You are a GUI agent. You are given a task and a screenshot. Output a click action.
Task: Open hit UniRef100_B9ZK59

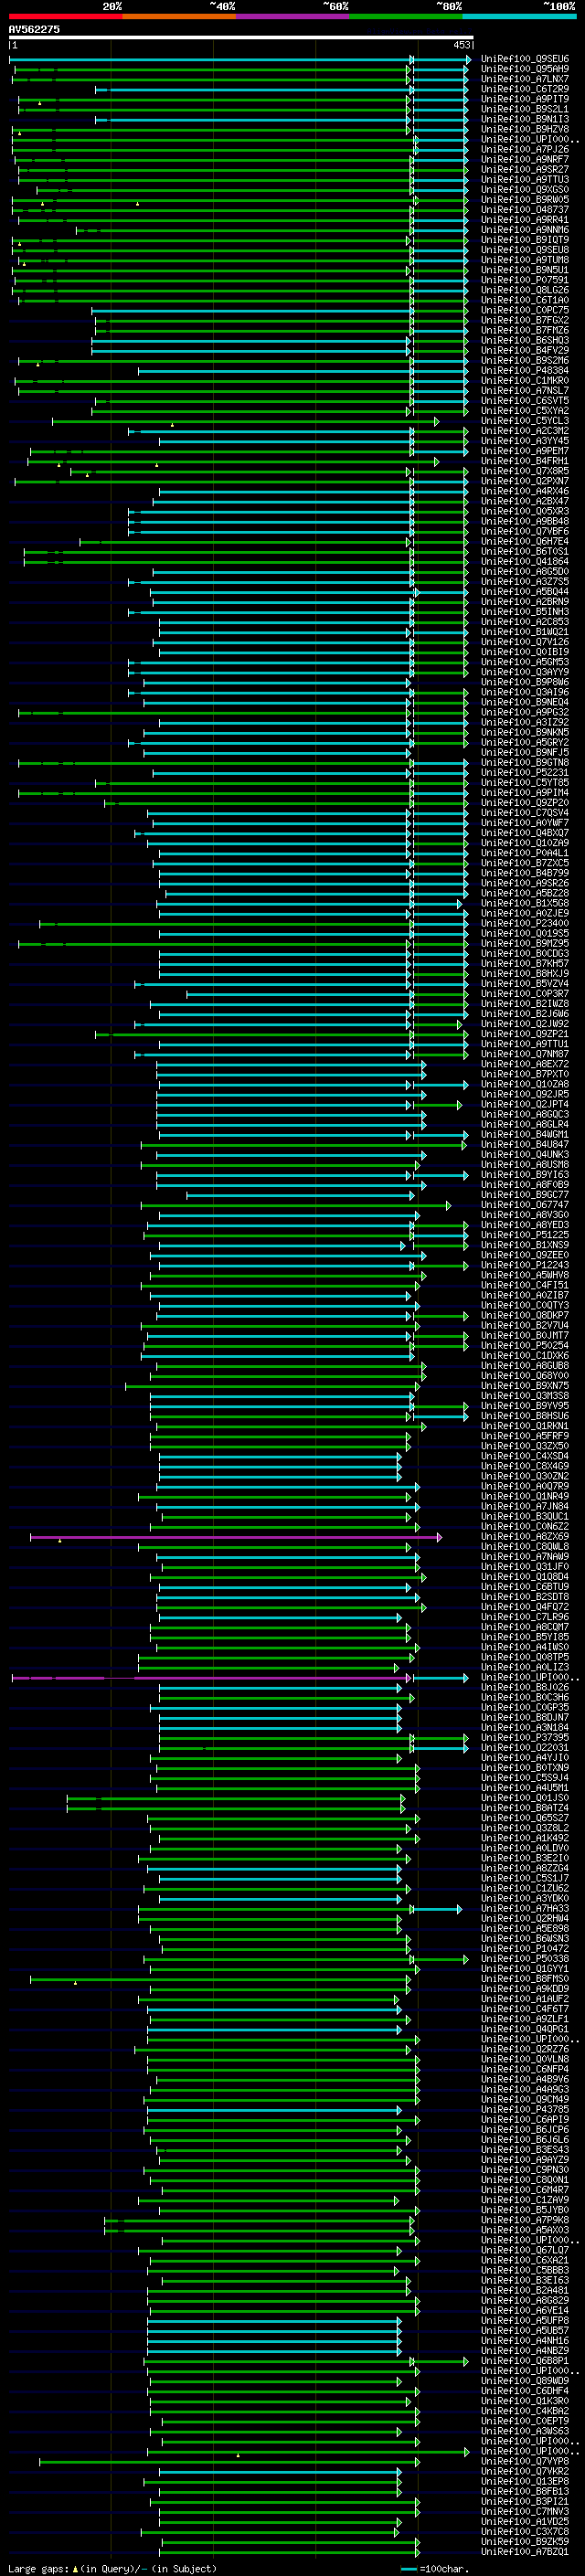(525, 2542)
